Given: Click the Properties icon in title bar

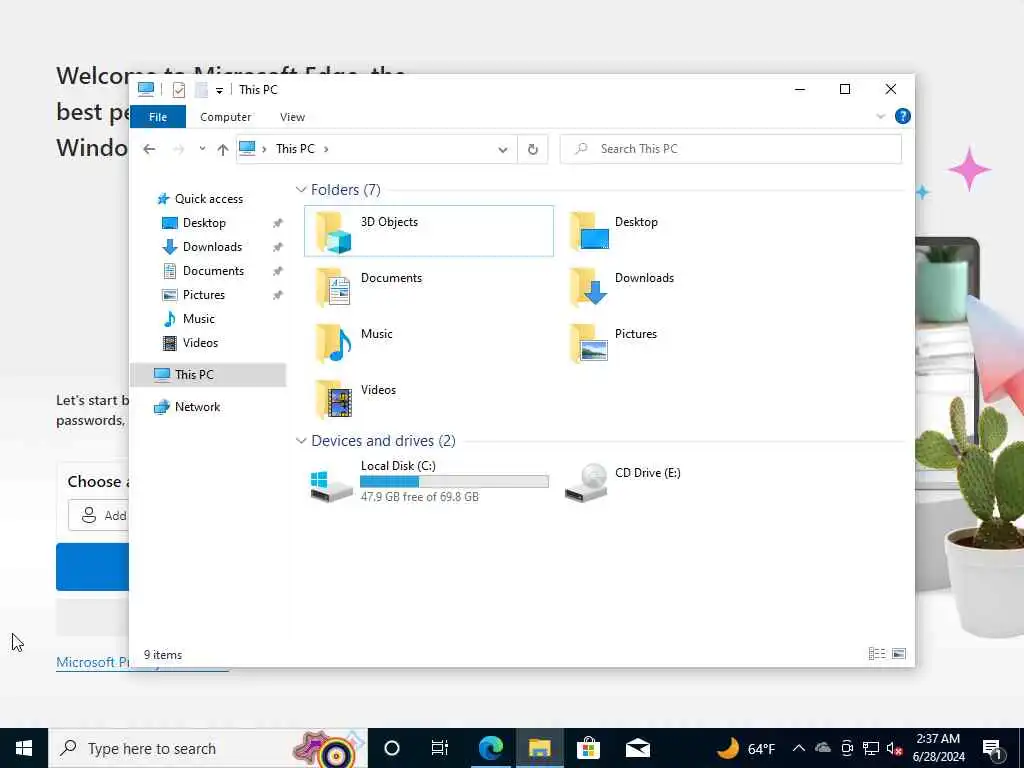Looking at the screenshot, I should (179, 89).
